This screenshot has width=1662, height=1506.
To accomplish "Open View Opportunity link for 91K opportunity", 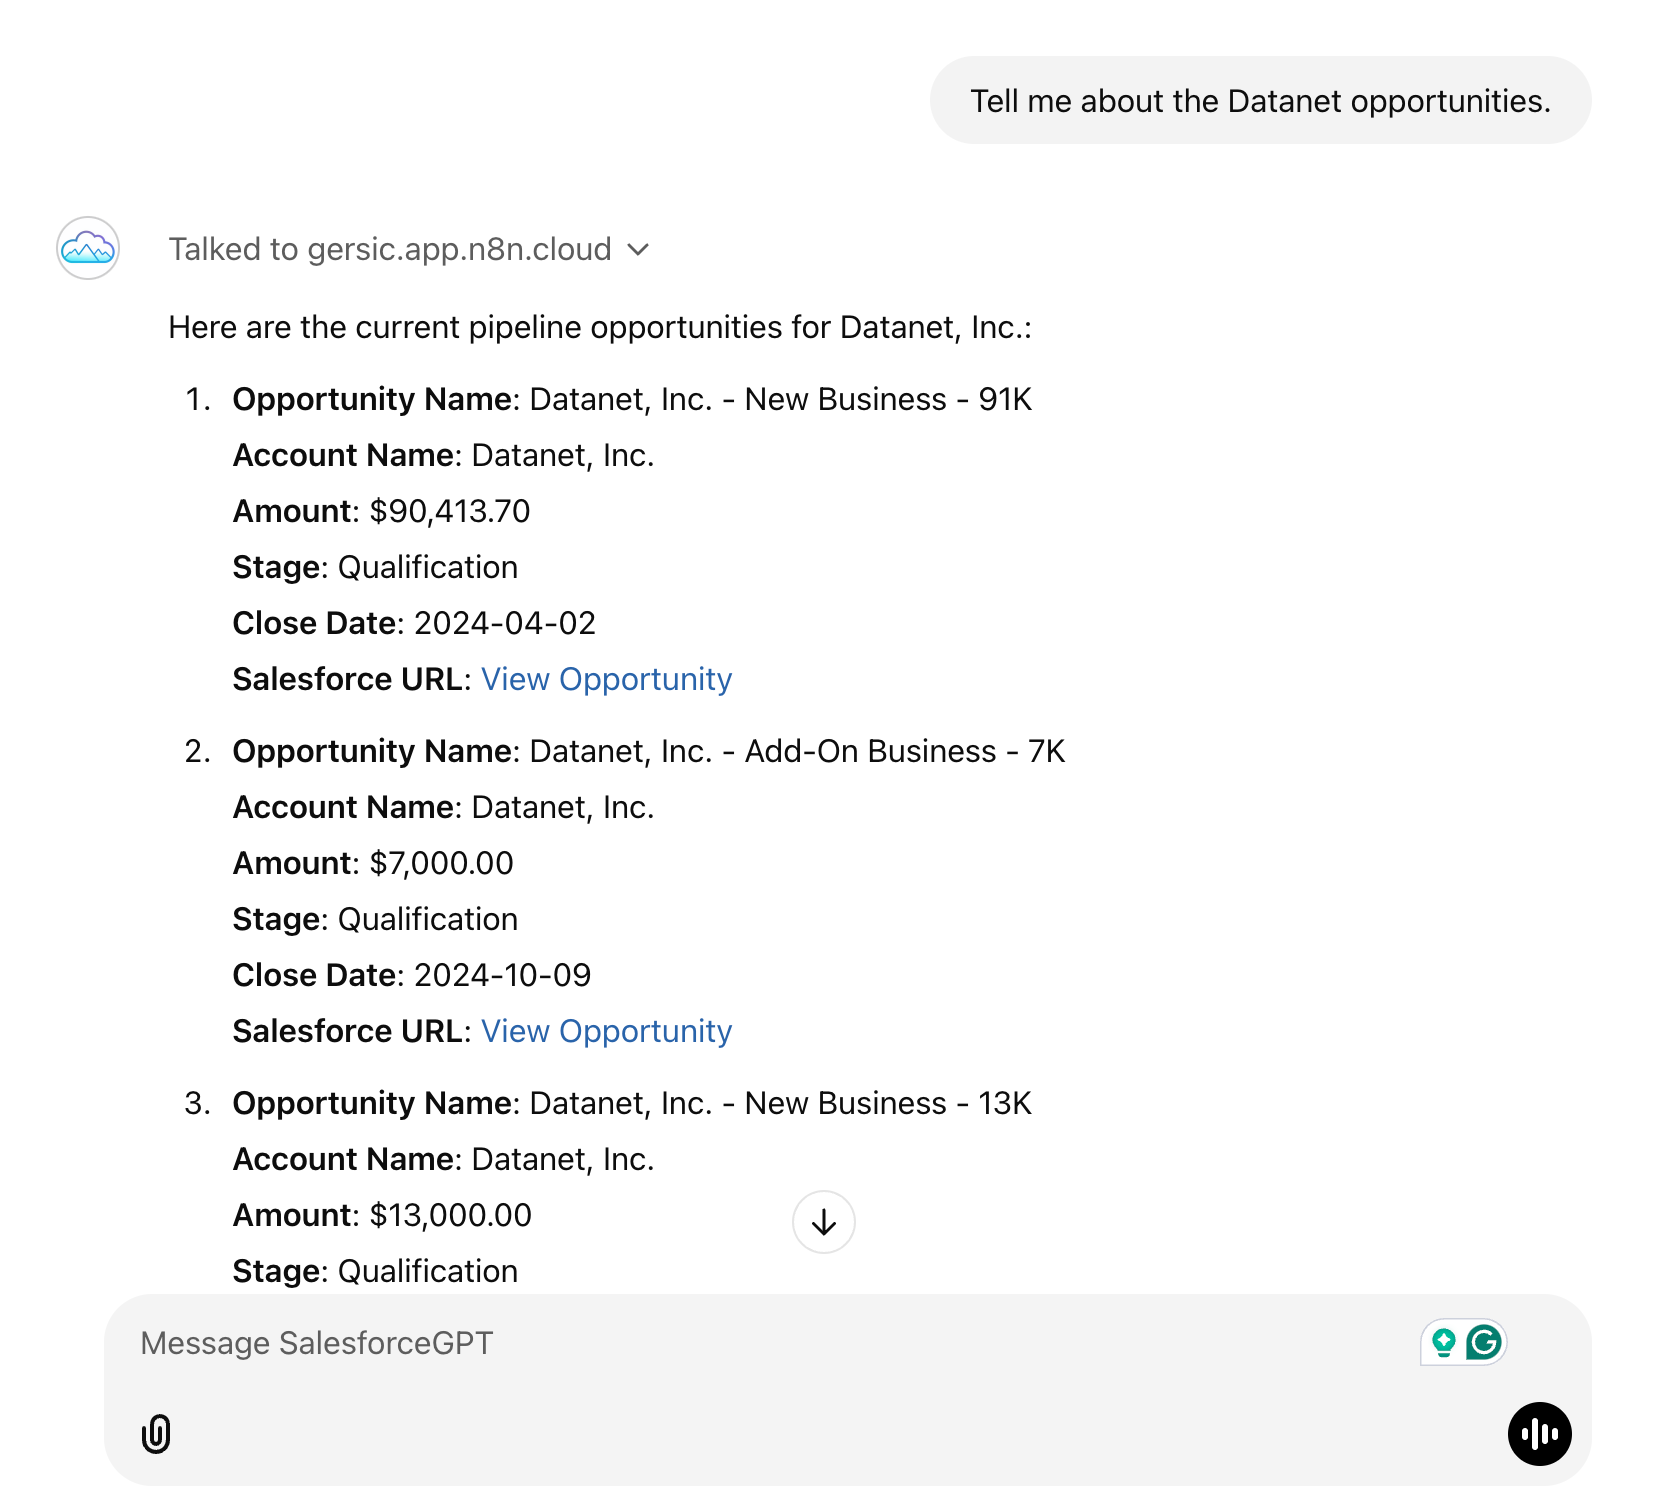I will (x=606, y=679).
